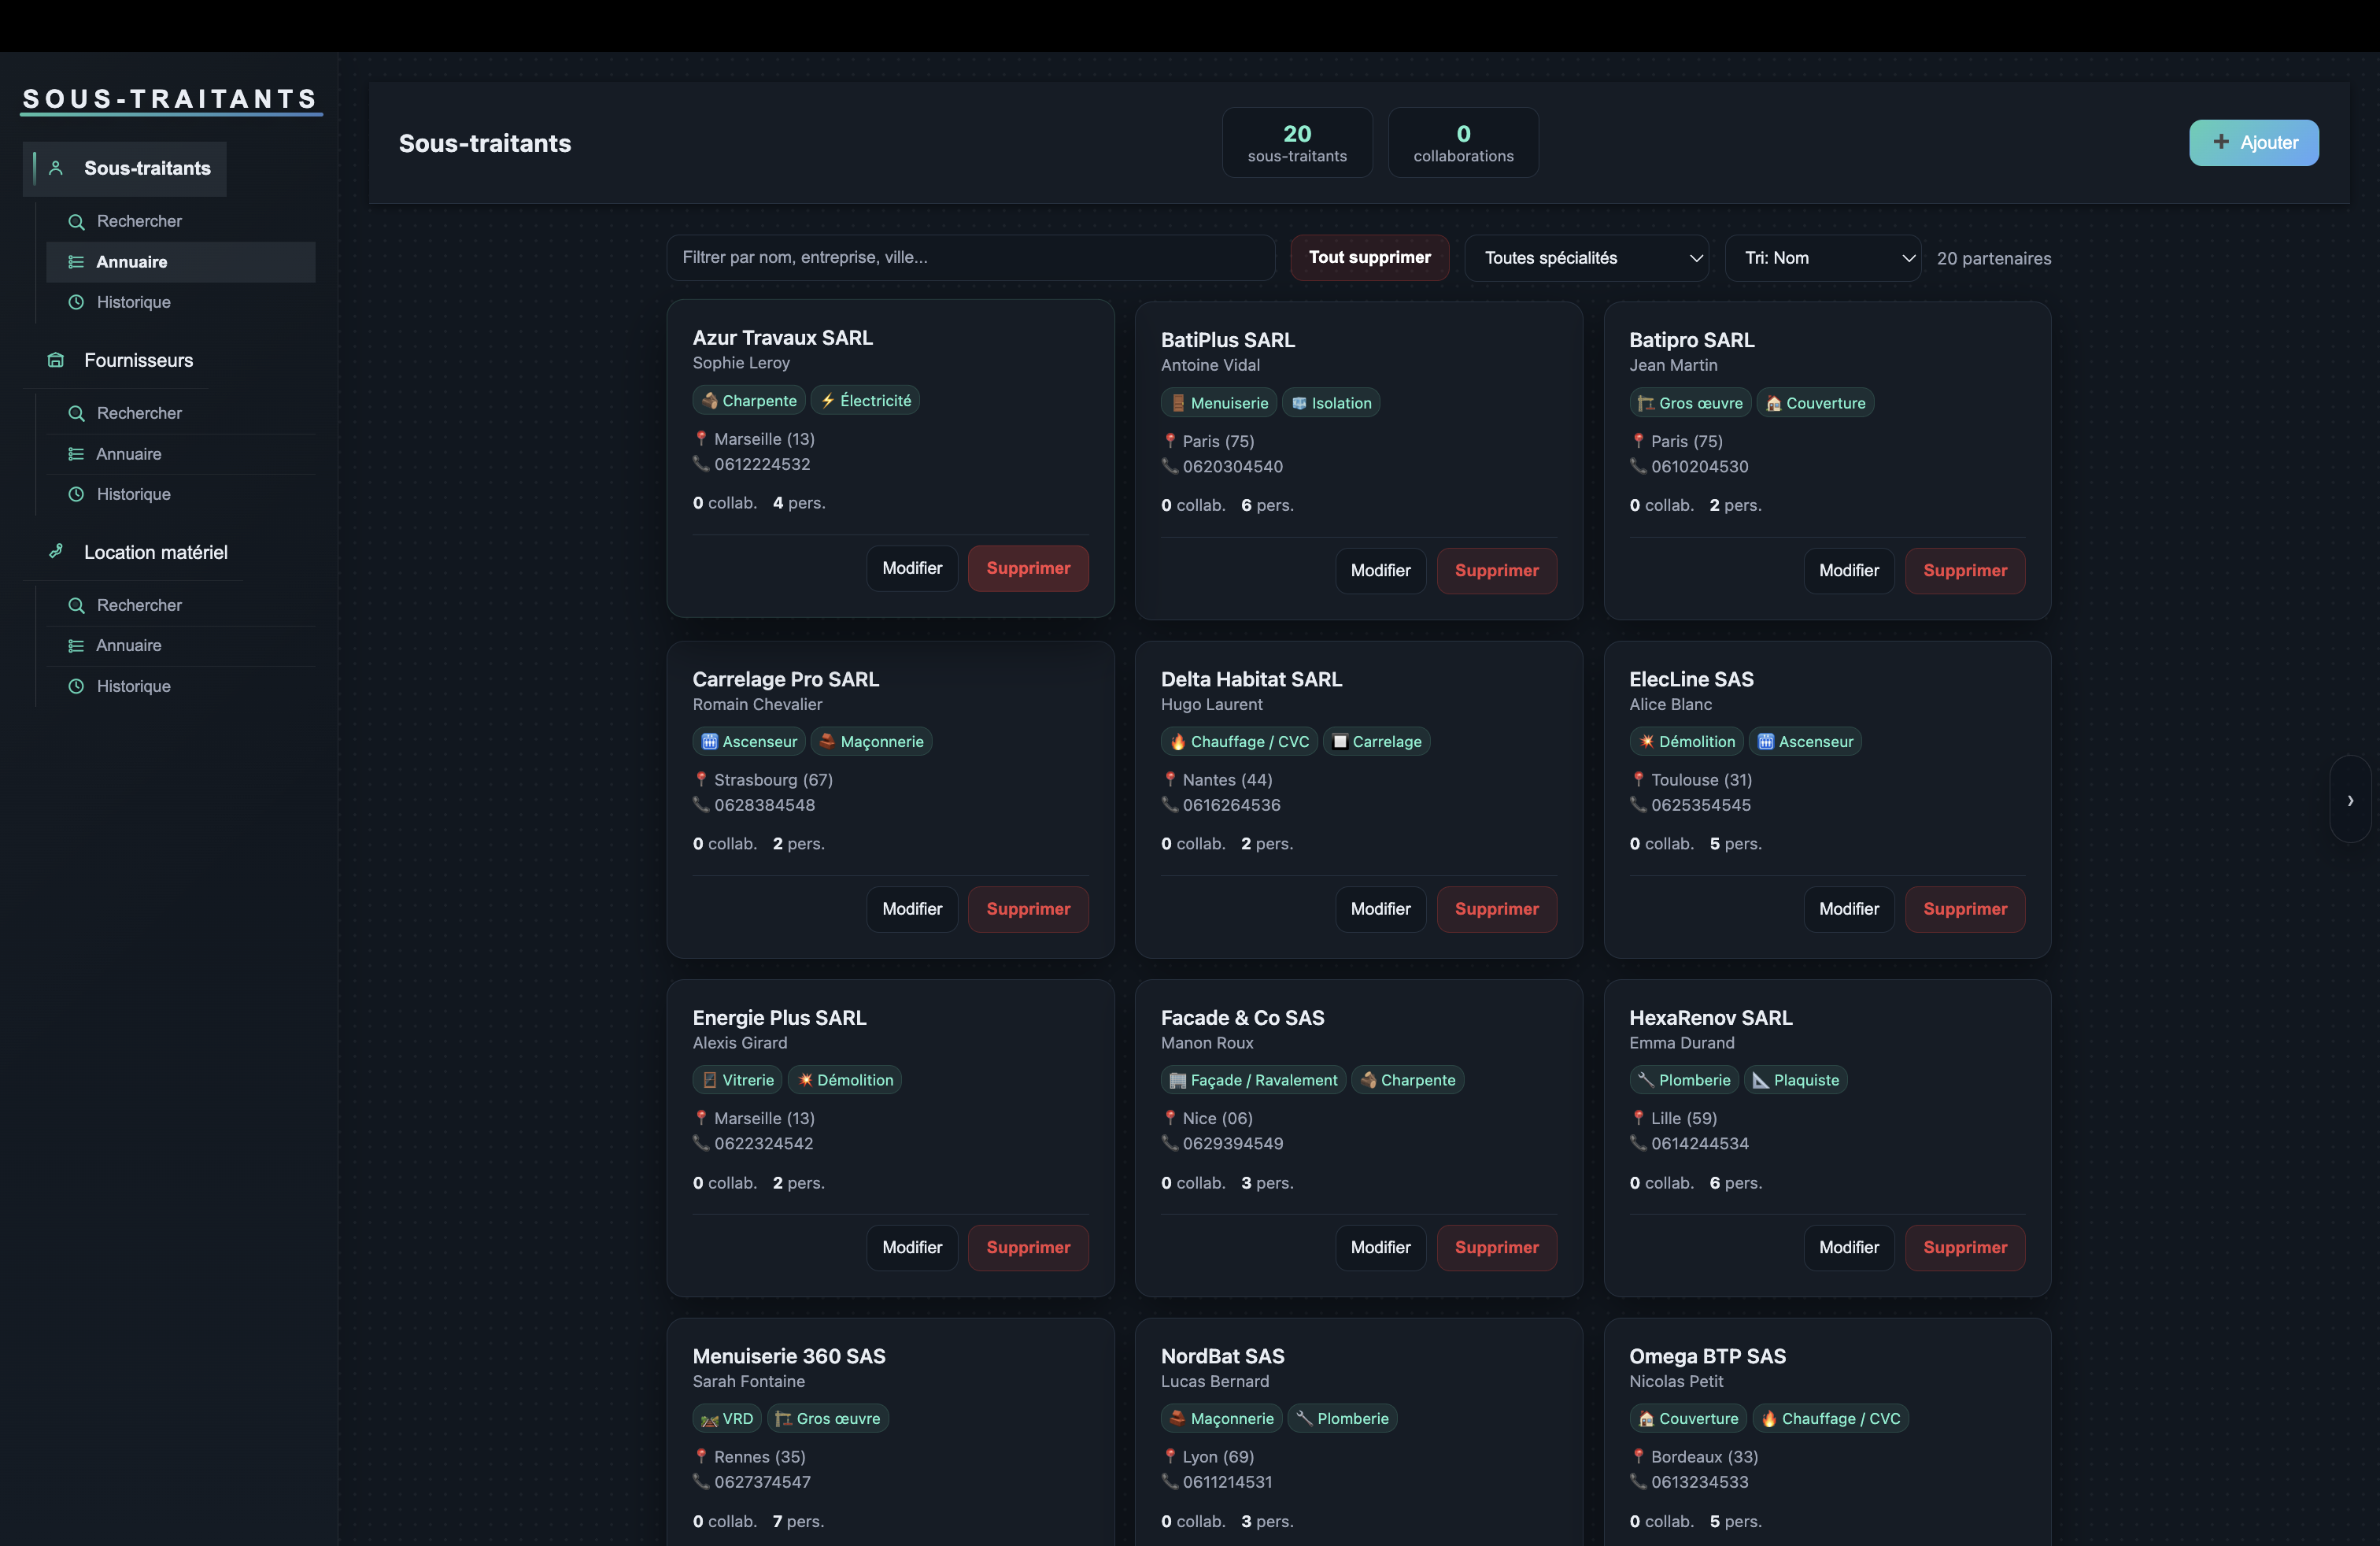The image size is (2380, 1546).
Task: Click Modifier on BatiPlus SARL card
Action: point(1380,570)
